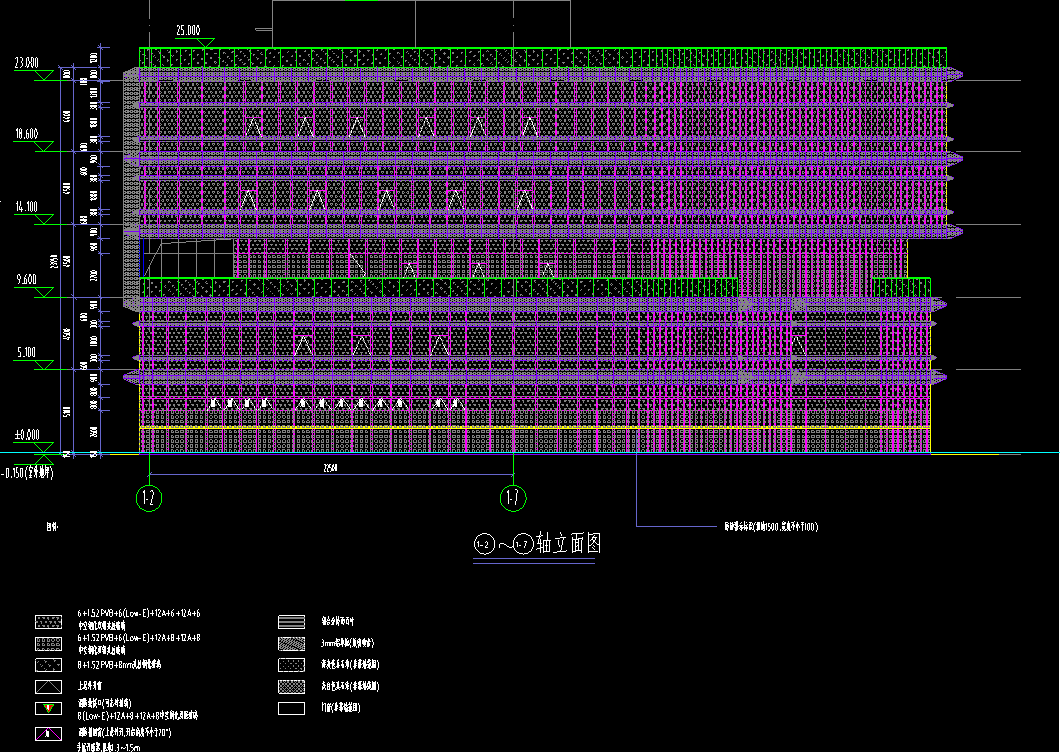Click the upward-opening window legend symbol

click(x=48, y=687)
